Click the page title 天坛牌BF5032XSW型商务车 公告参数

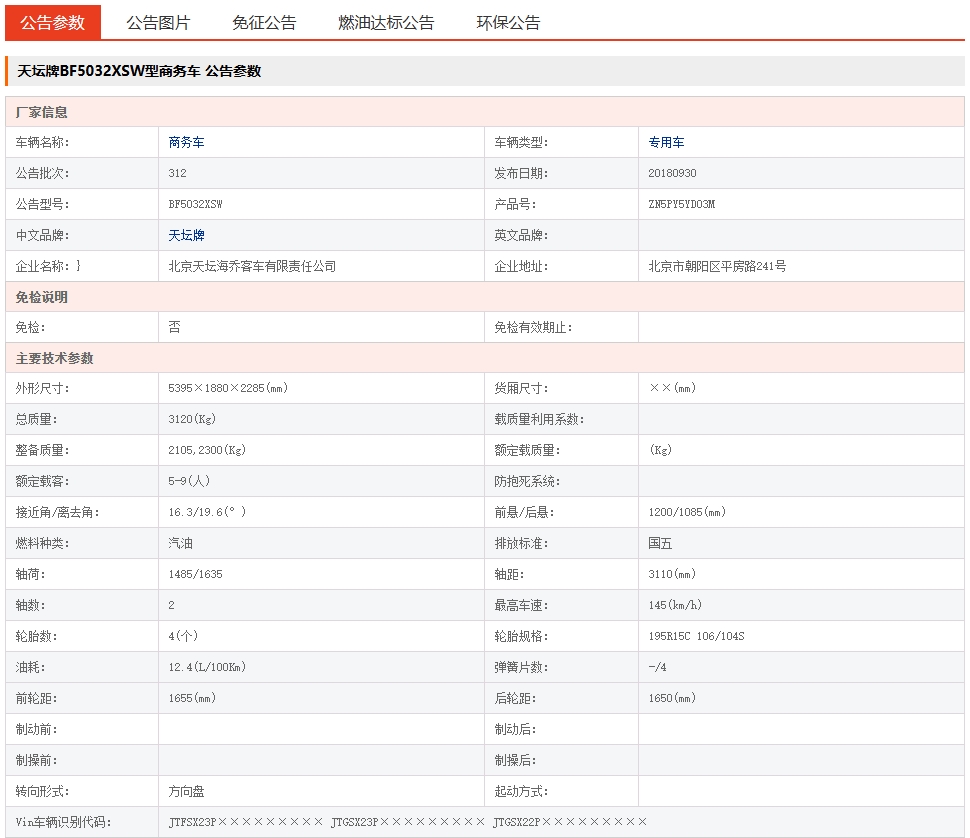139,71
